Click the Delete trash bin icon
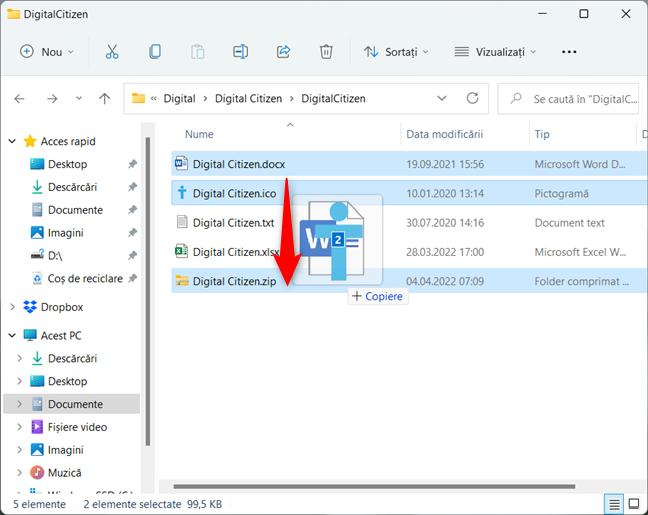The height and width of the screenshot is (515, 648). click(326, 52)
